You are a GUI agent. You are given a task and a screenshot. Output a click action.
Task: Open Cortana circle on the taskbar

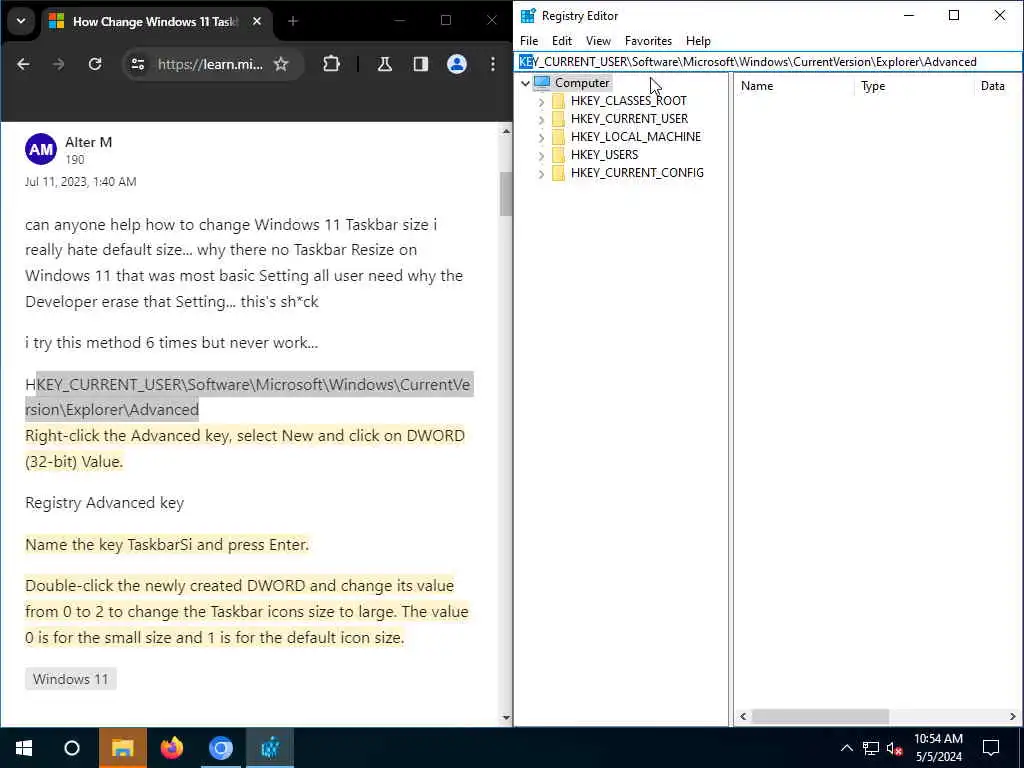point(72,748)
